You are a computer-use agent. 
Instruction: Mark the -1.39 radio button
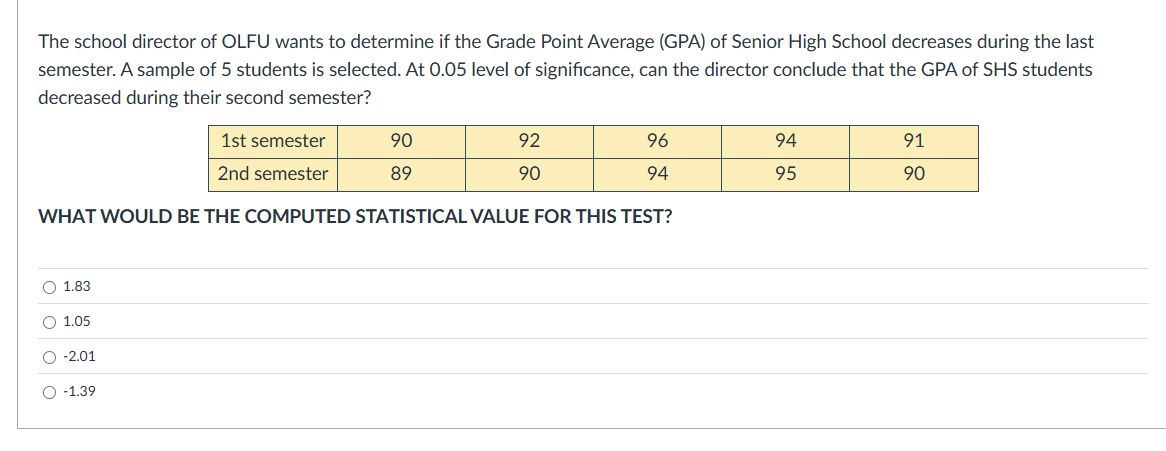click(x=49, y=392)
